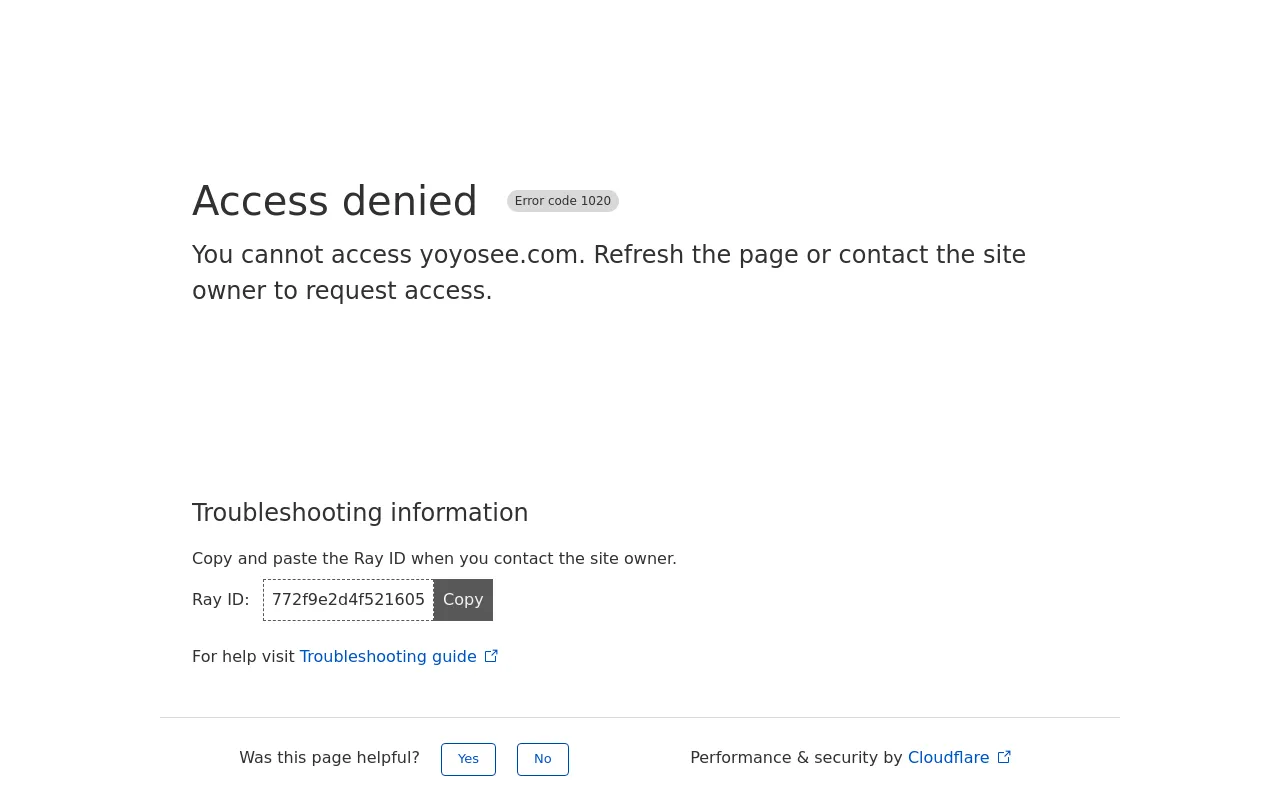Click the horizontal divider above feedback section
The image size is (1280, 800).
pyautogui.click(x=640, y=717)
